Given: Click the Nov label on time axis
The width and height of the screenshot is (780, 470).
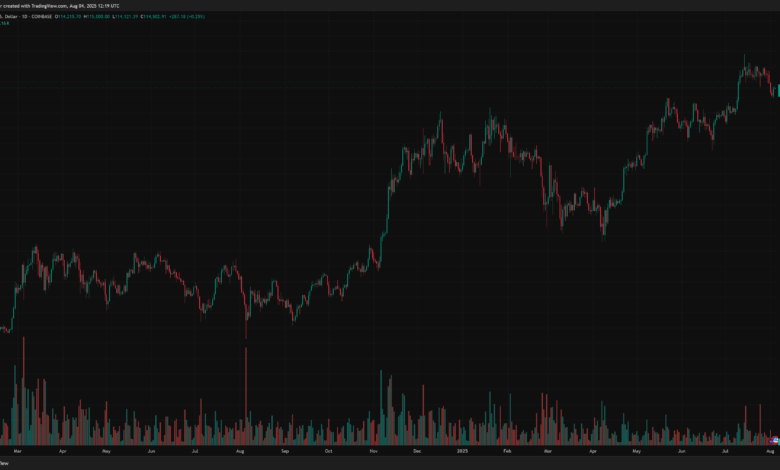Looking at the screenshot, I should (x=371, y=452).
